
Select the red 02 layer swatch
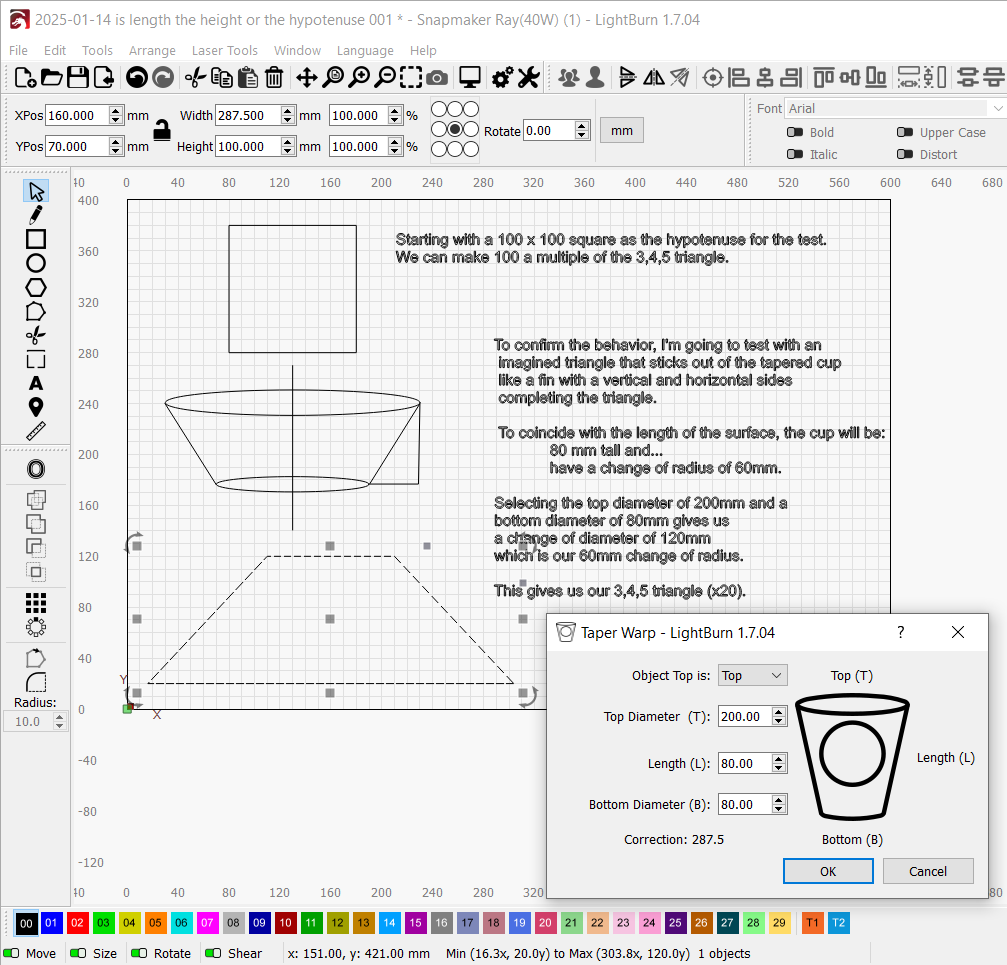click(78, 923)
